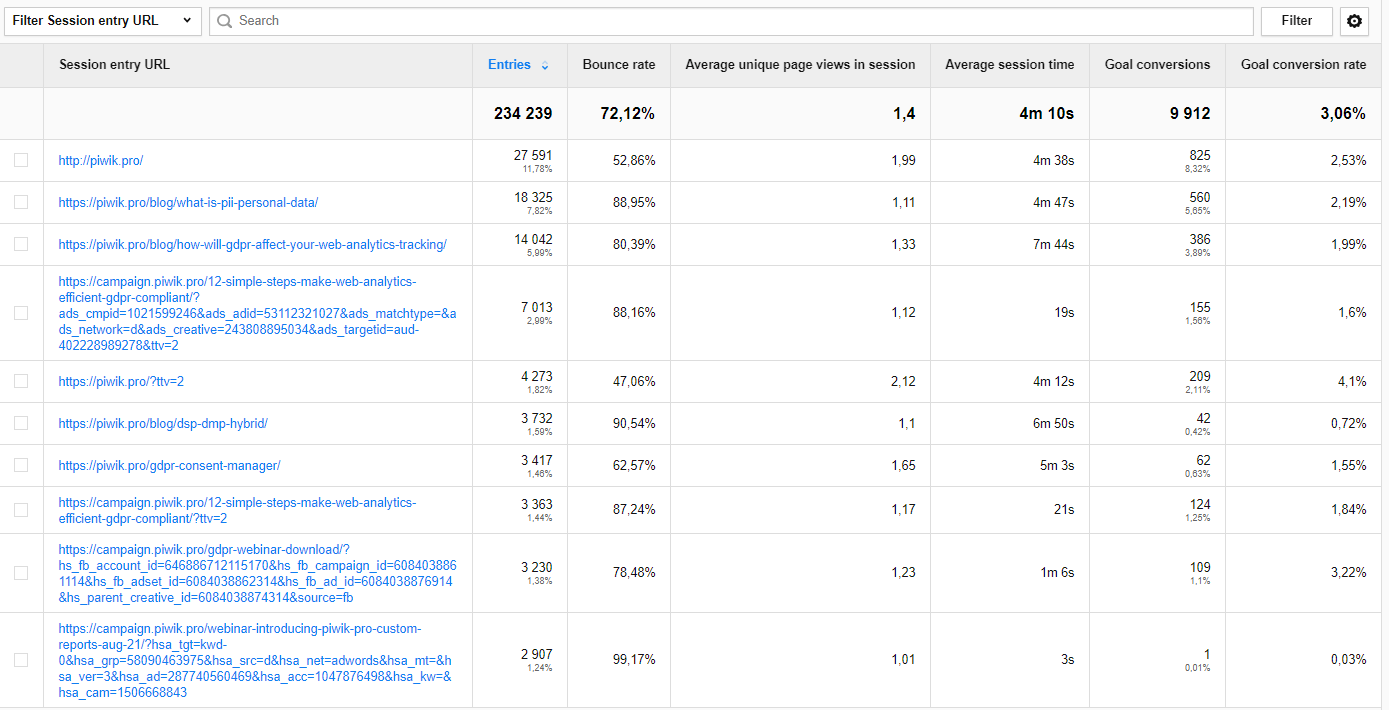Sort by Goal conversion rate column
The width and height of the screenshot is (1389, 710).
click(x=1302, y=65)
